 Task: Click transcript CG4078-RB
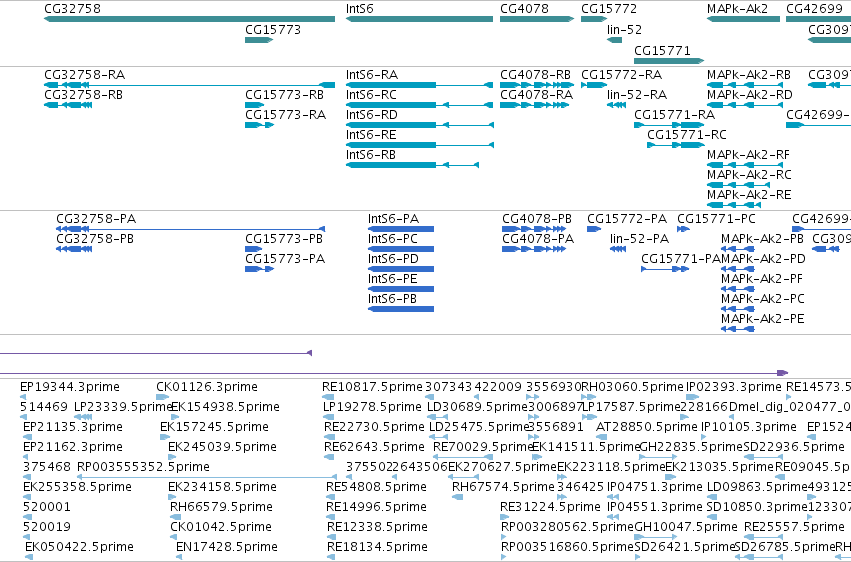tap(537, 85)
